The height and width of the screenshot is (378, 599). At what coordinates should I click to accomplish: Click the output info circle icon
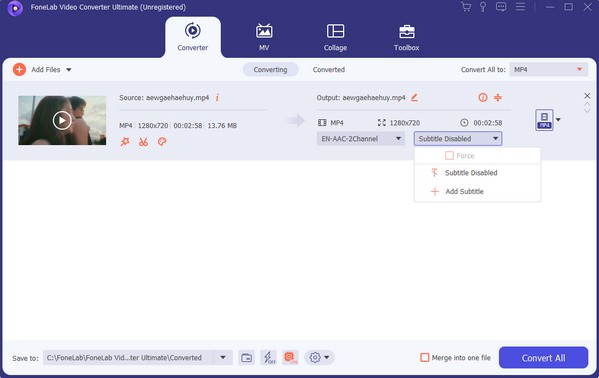[x=483, y=97]
